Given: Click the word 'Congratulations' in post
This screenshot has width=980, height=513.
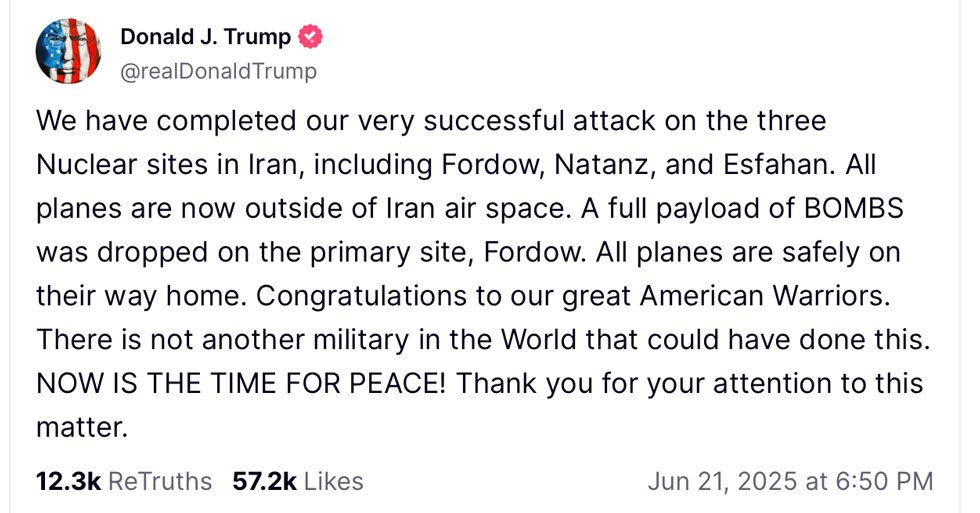Looking at the screenshot, I should click(x=361, y=296).
